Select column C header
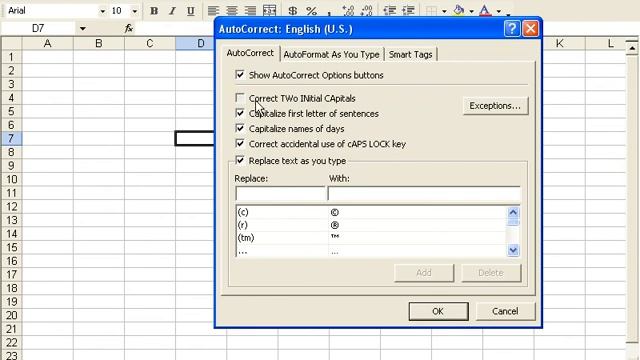640x360 pixels. (150, 43)
